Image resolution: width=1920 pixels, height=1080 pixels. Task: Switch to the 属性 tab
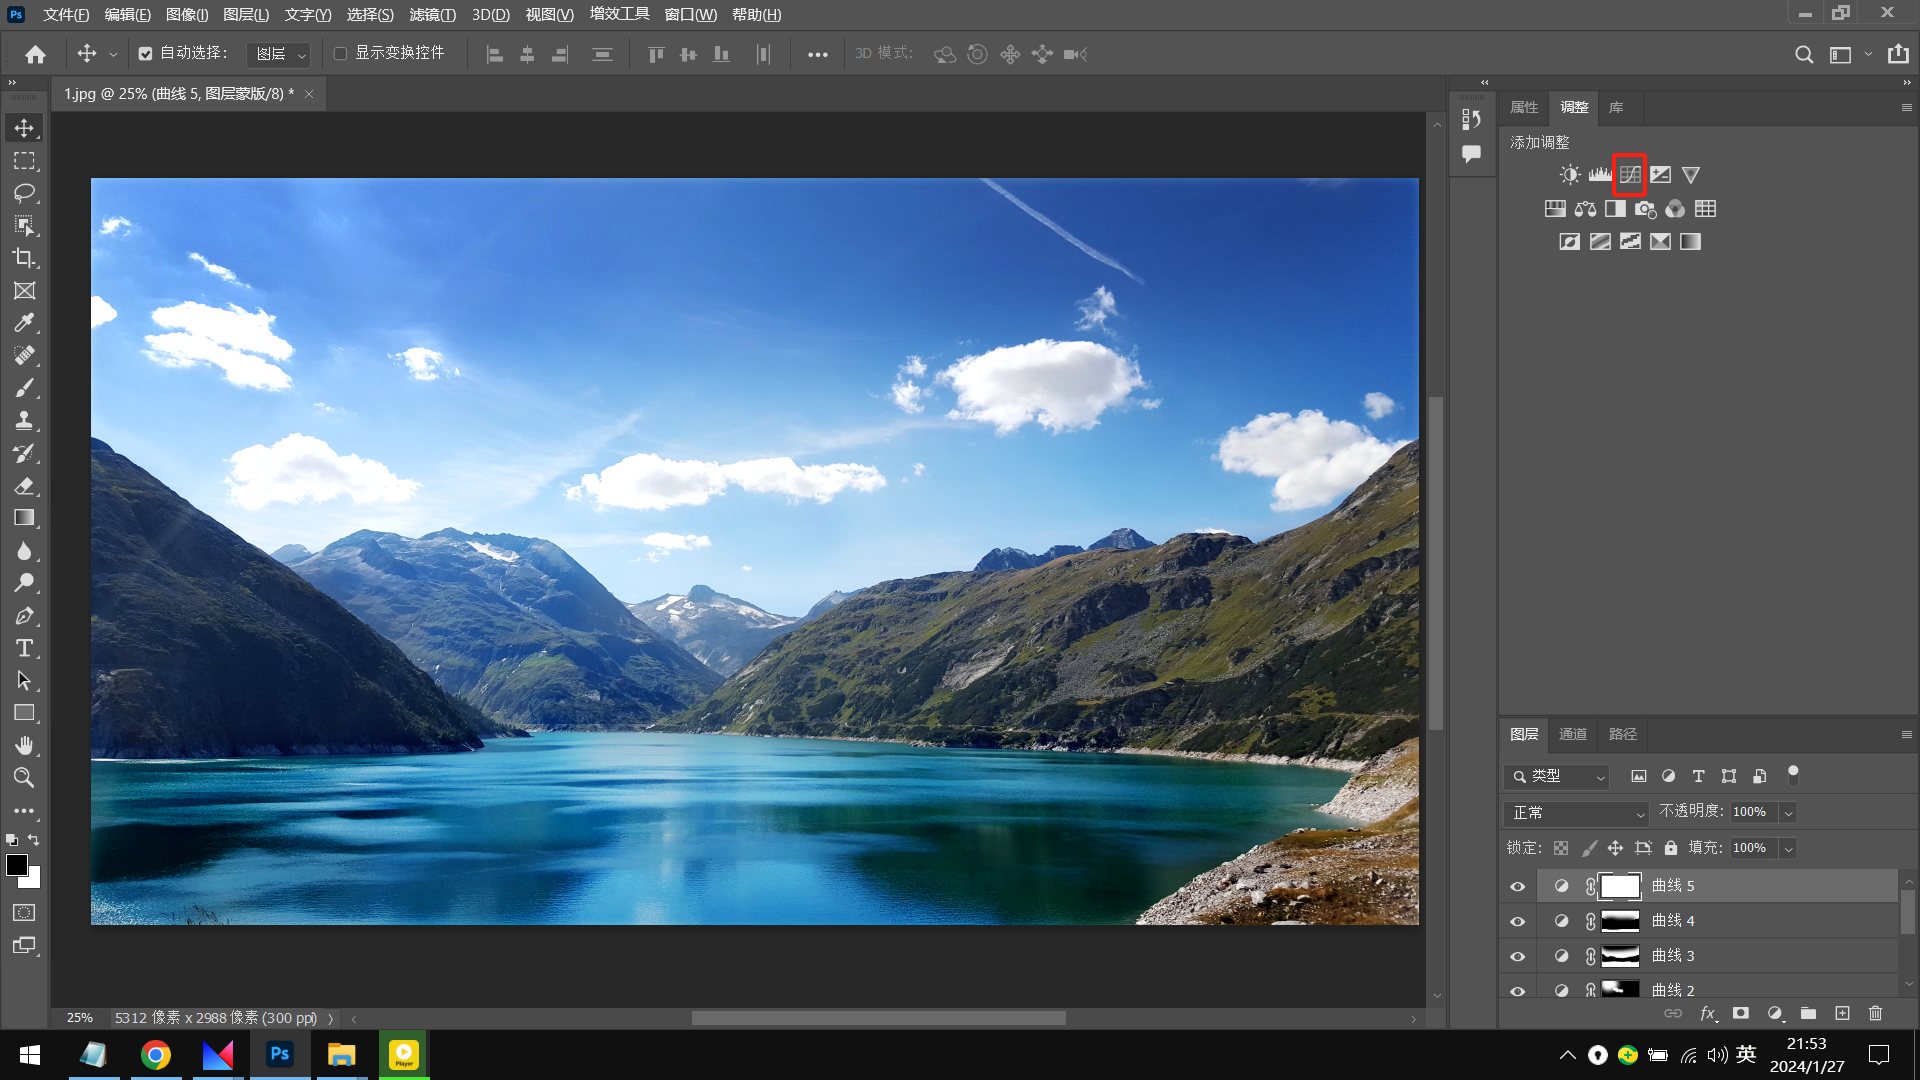(x=1524, y=107)
